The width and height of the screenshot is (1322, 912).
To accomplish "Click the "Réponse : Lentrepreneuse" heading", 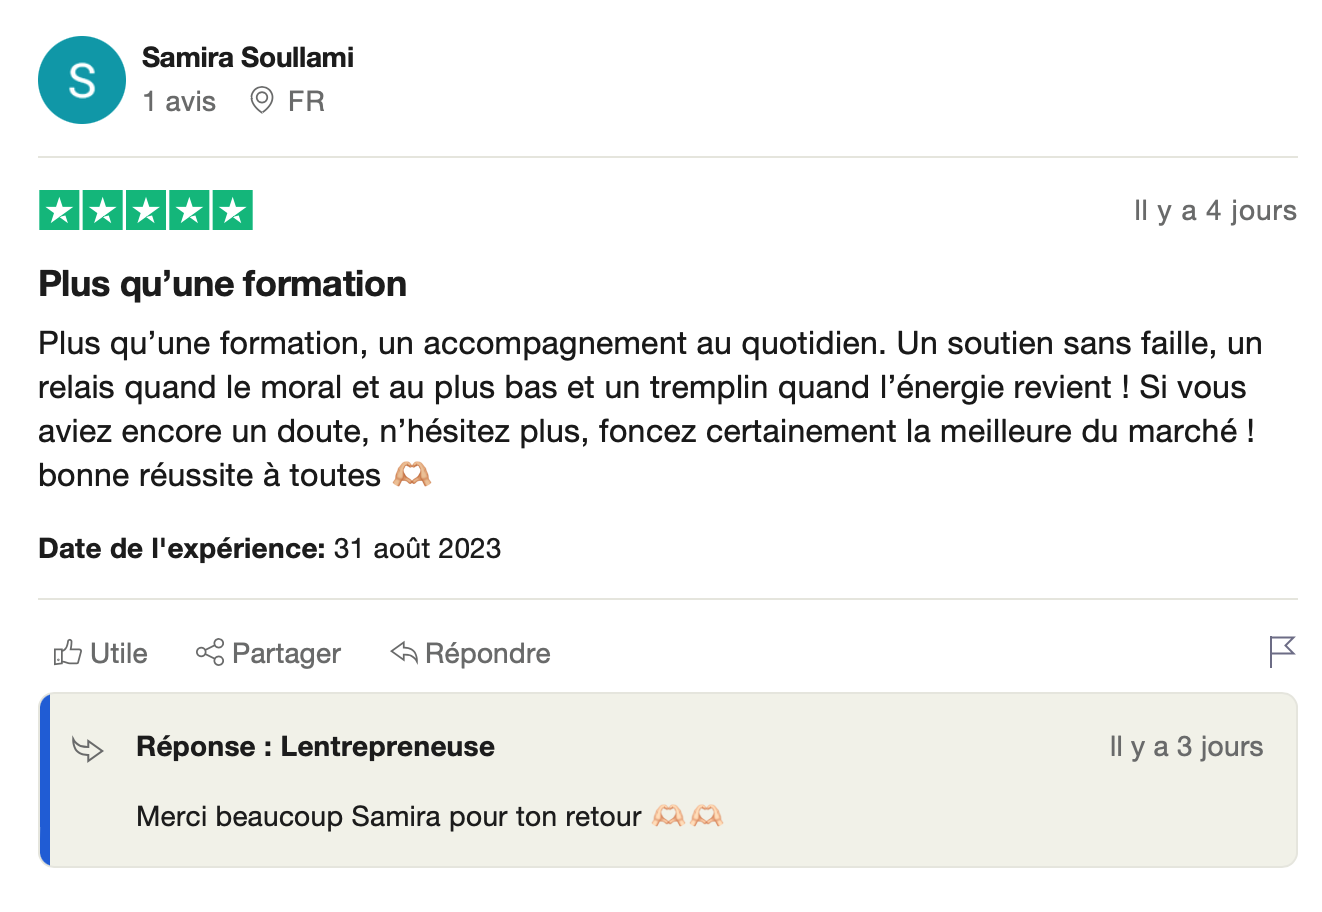I will pos(315,747).
